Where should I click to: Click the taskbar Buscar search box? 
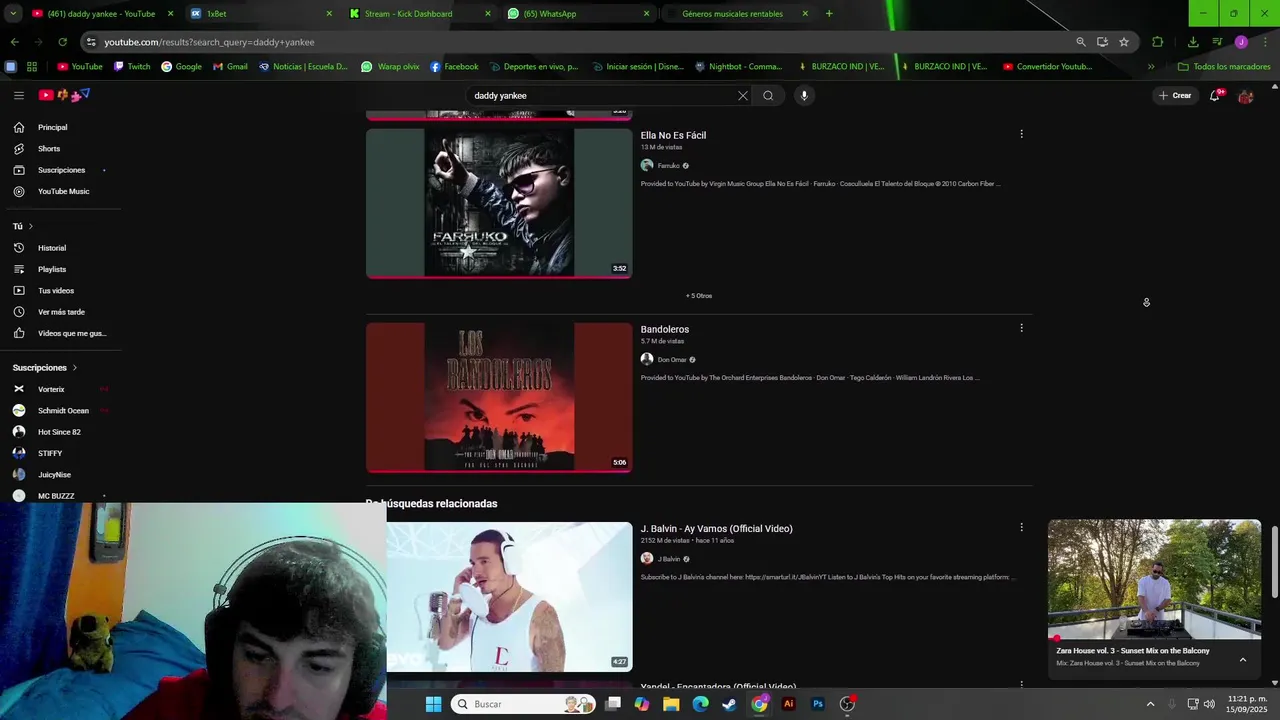(523, 704)
